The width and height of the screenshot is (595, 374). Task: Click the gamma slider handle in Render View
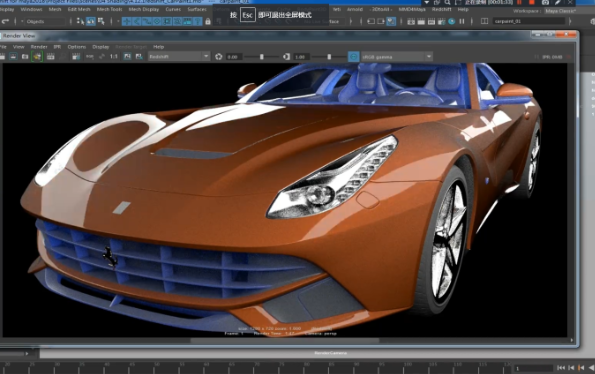329,57
